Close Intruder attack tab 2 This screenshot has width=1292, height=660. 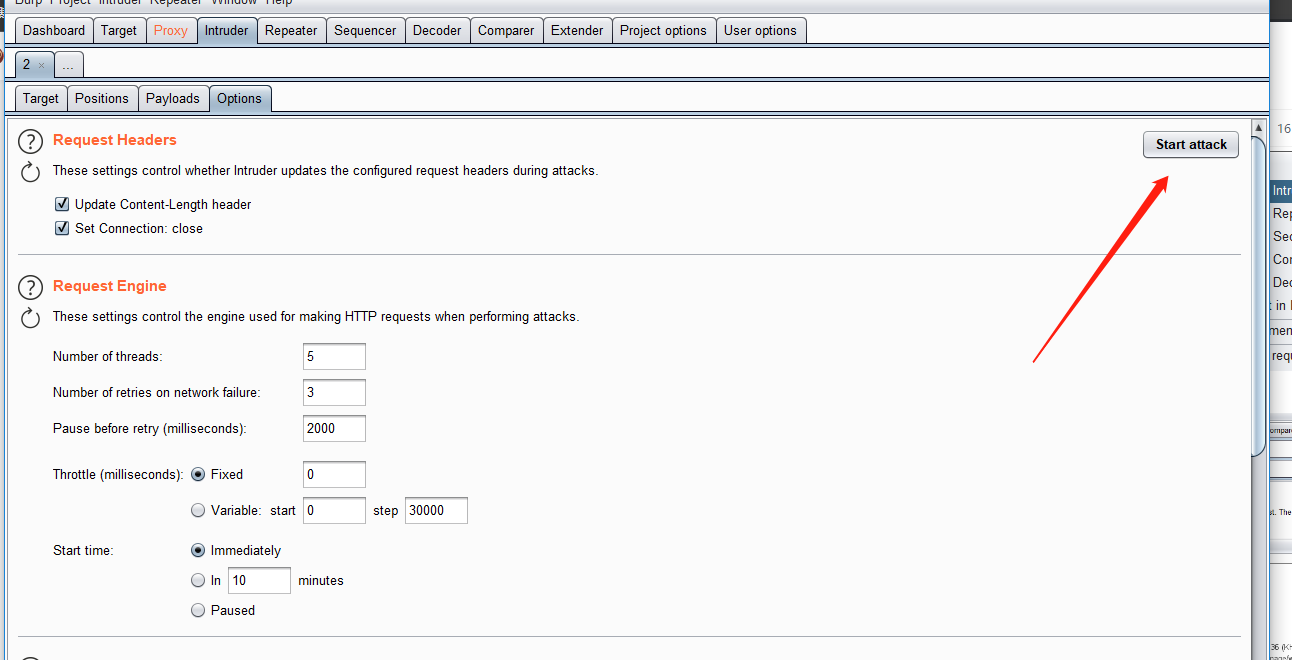click(41, 65)
